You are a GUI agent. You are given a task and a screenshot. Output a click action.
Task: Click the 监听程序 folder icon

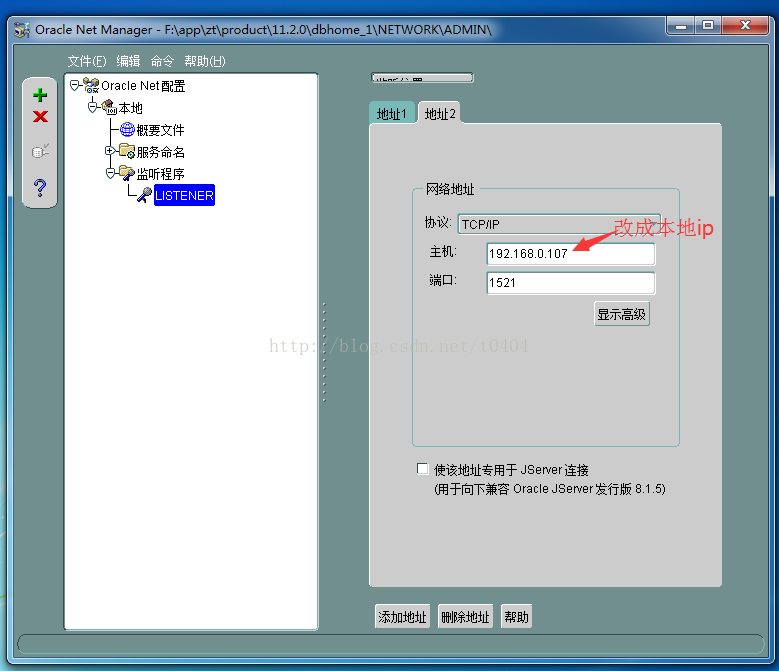127,173
